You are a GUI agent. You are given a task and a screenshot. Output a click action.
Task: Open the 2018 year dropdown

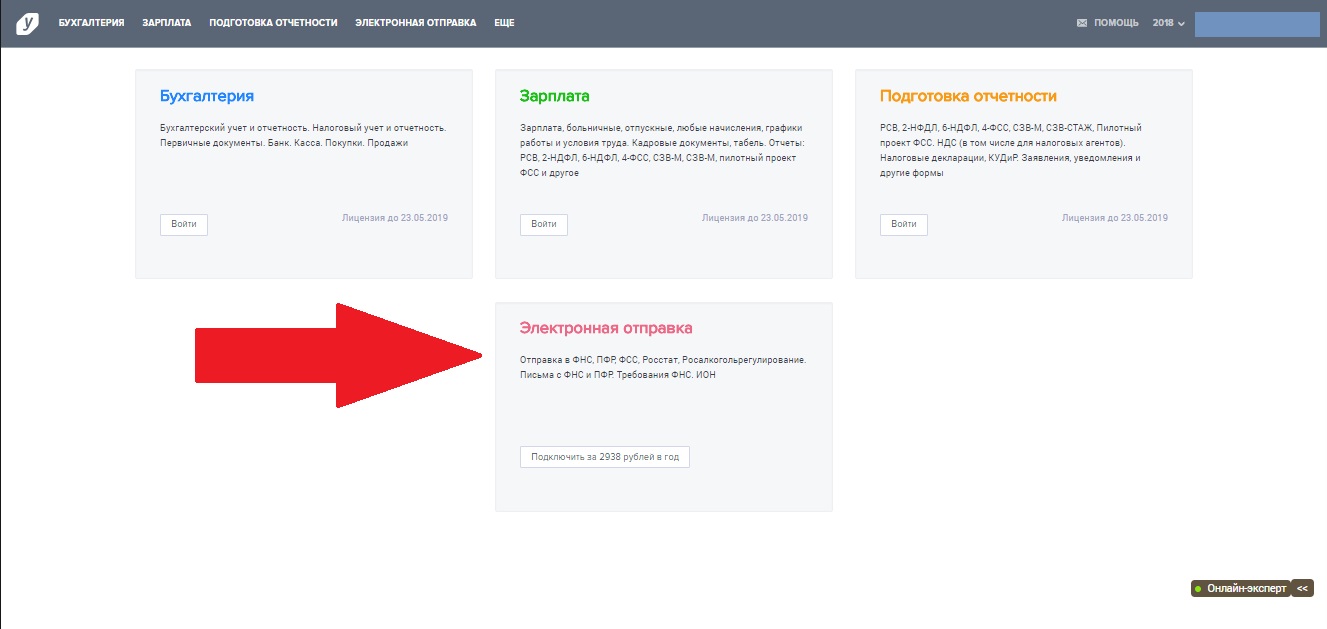pos(1168,23)
